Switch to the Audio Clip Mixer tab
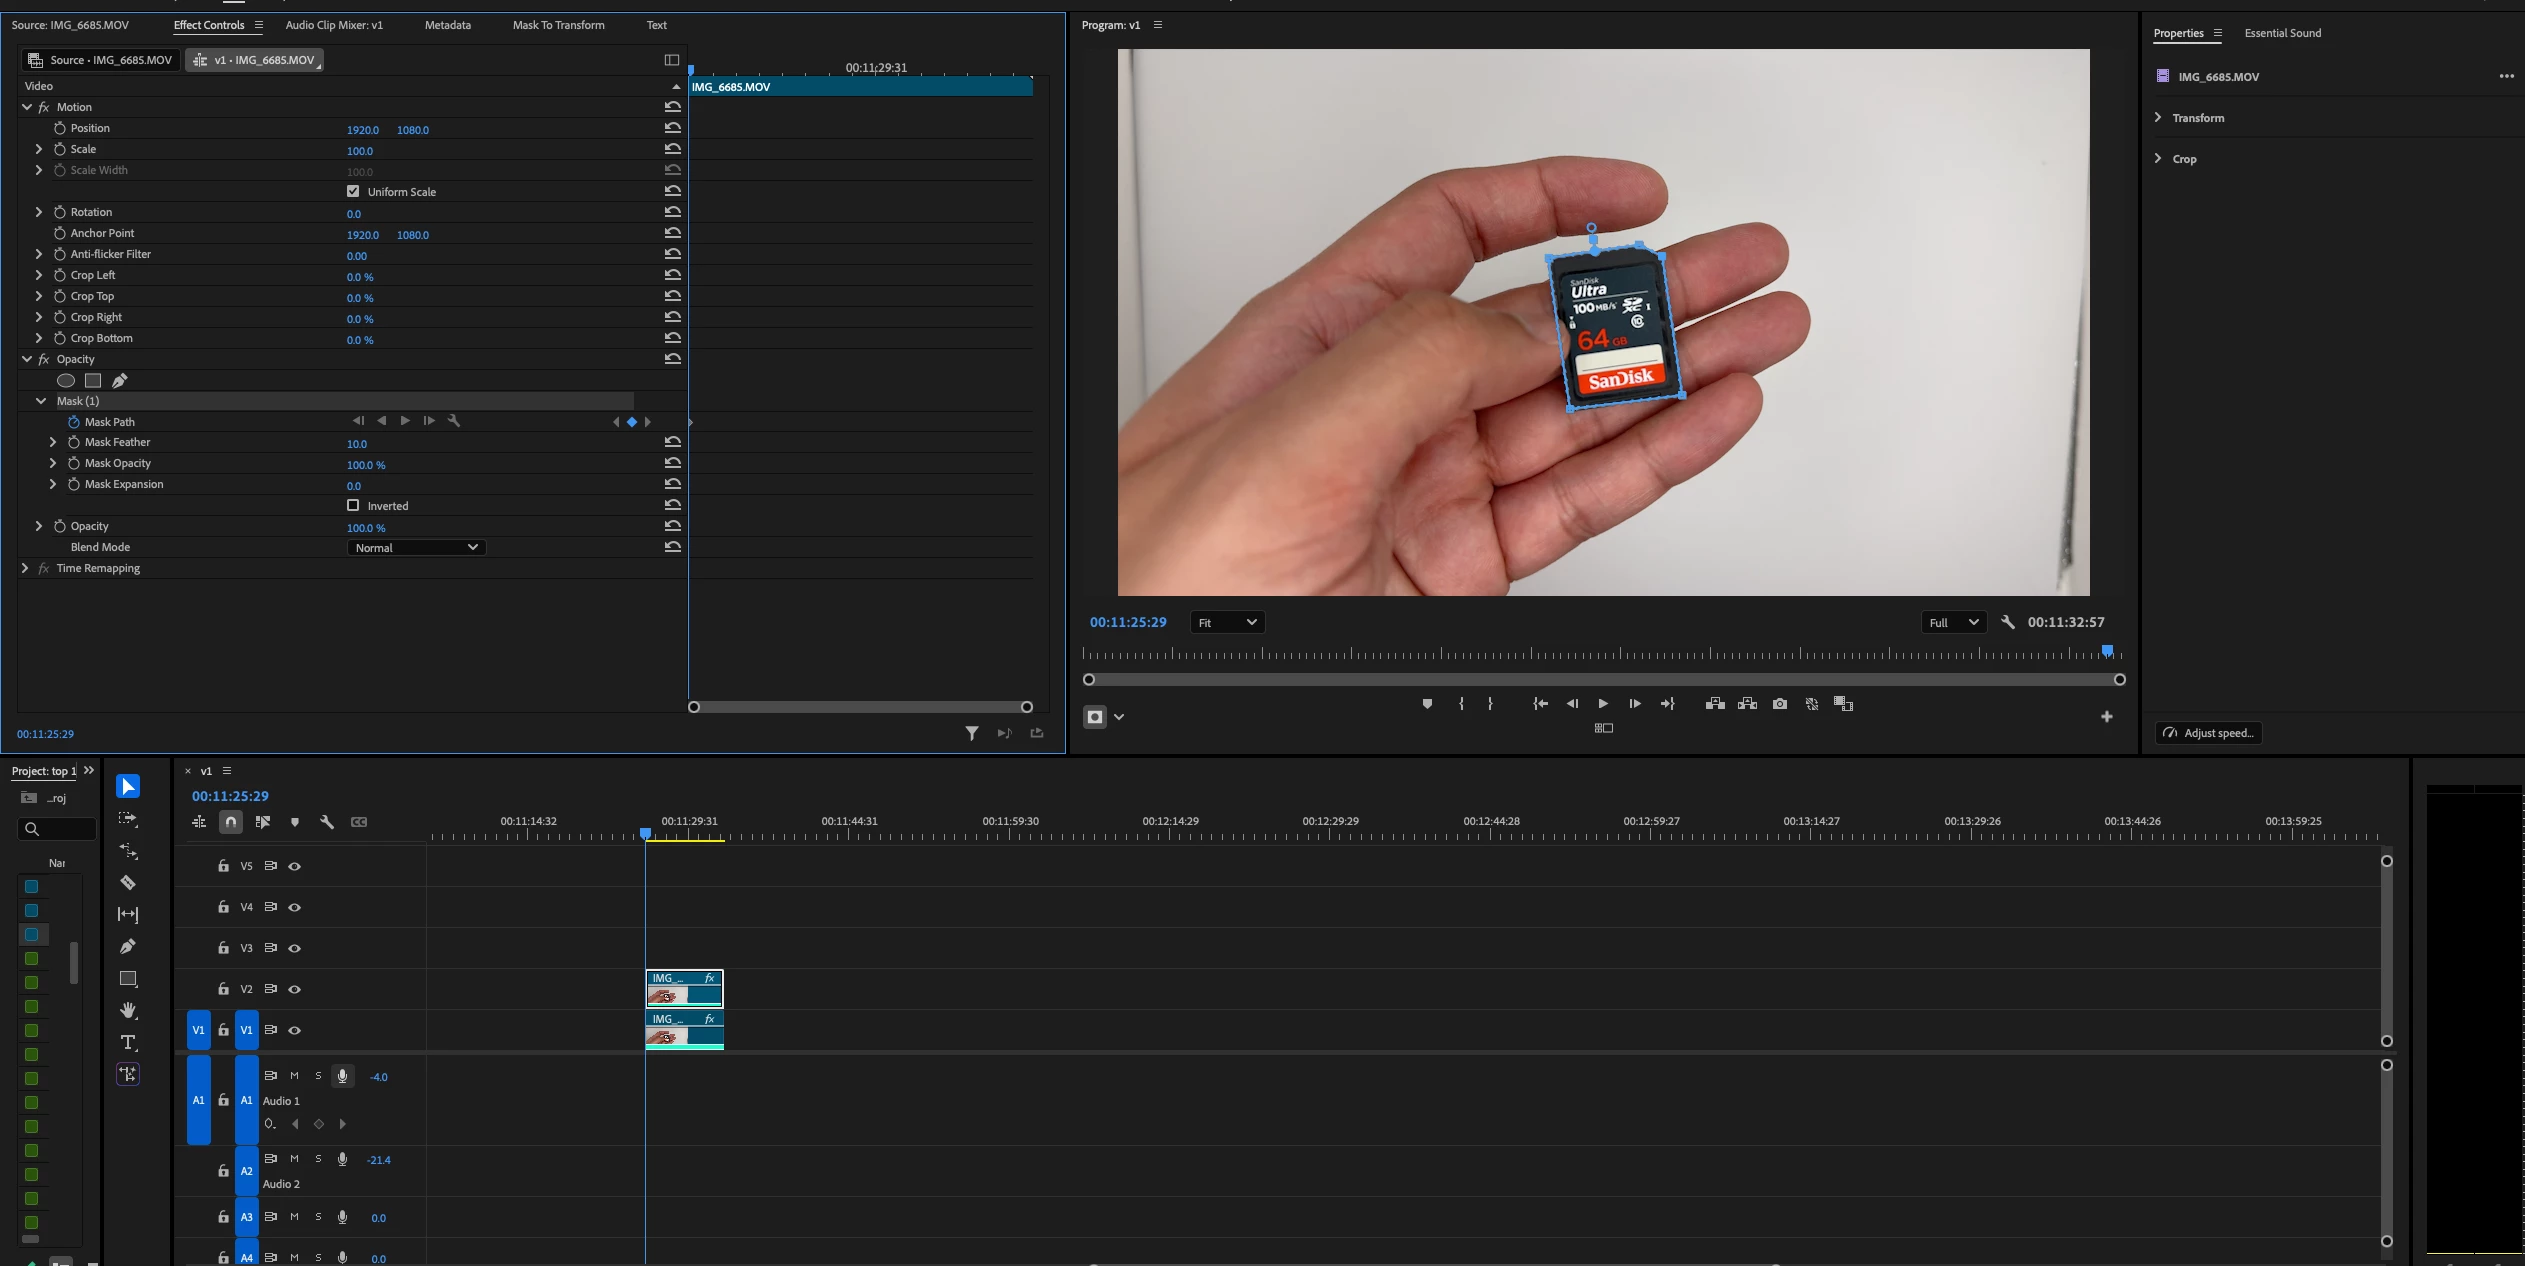 334,25
